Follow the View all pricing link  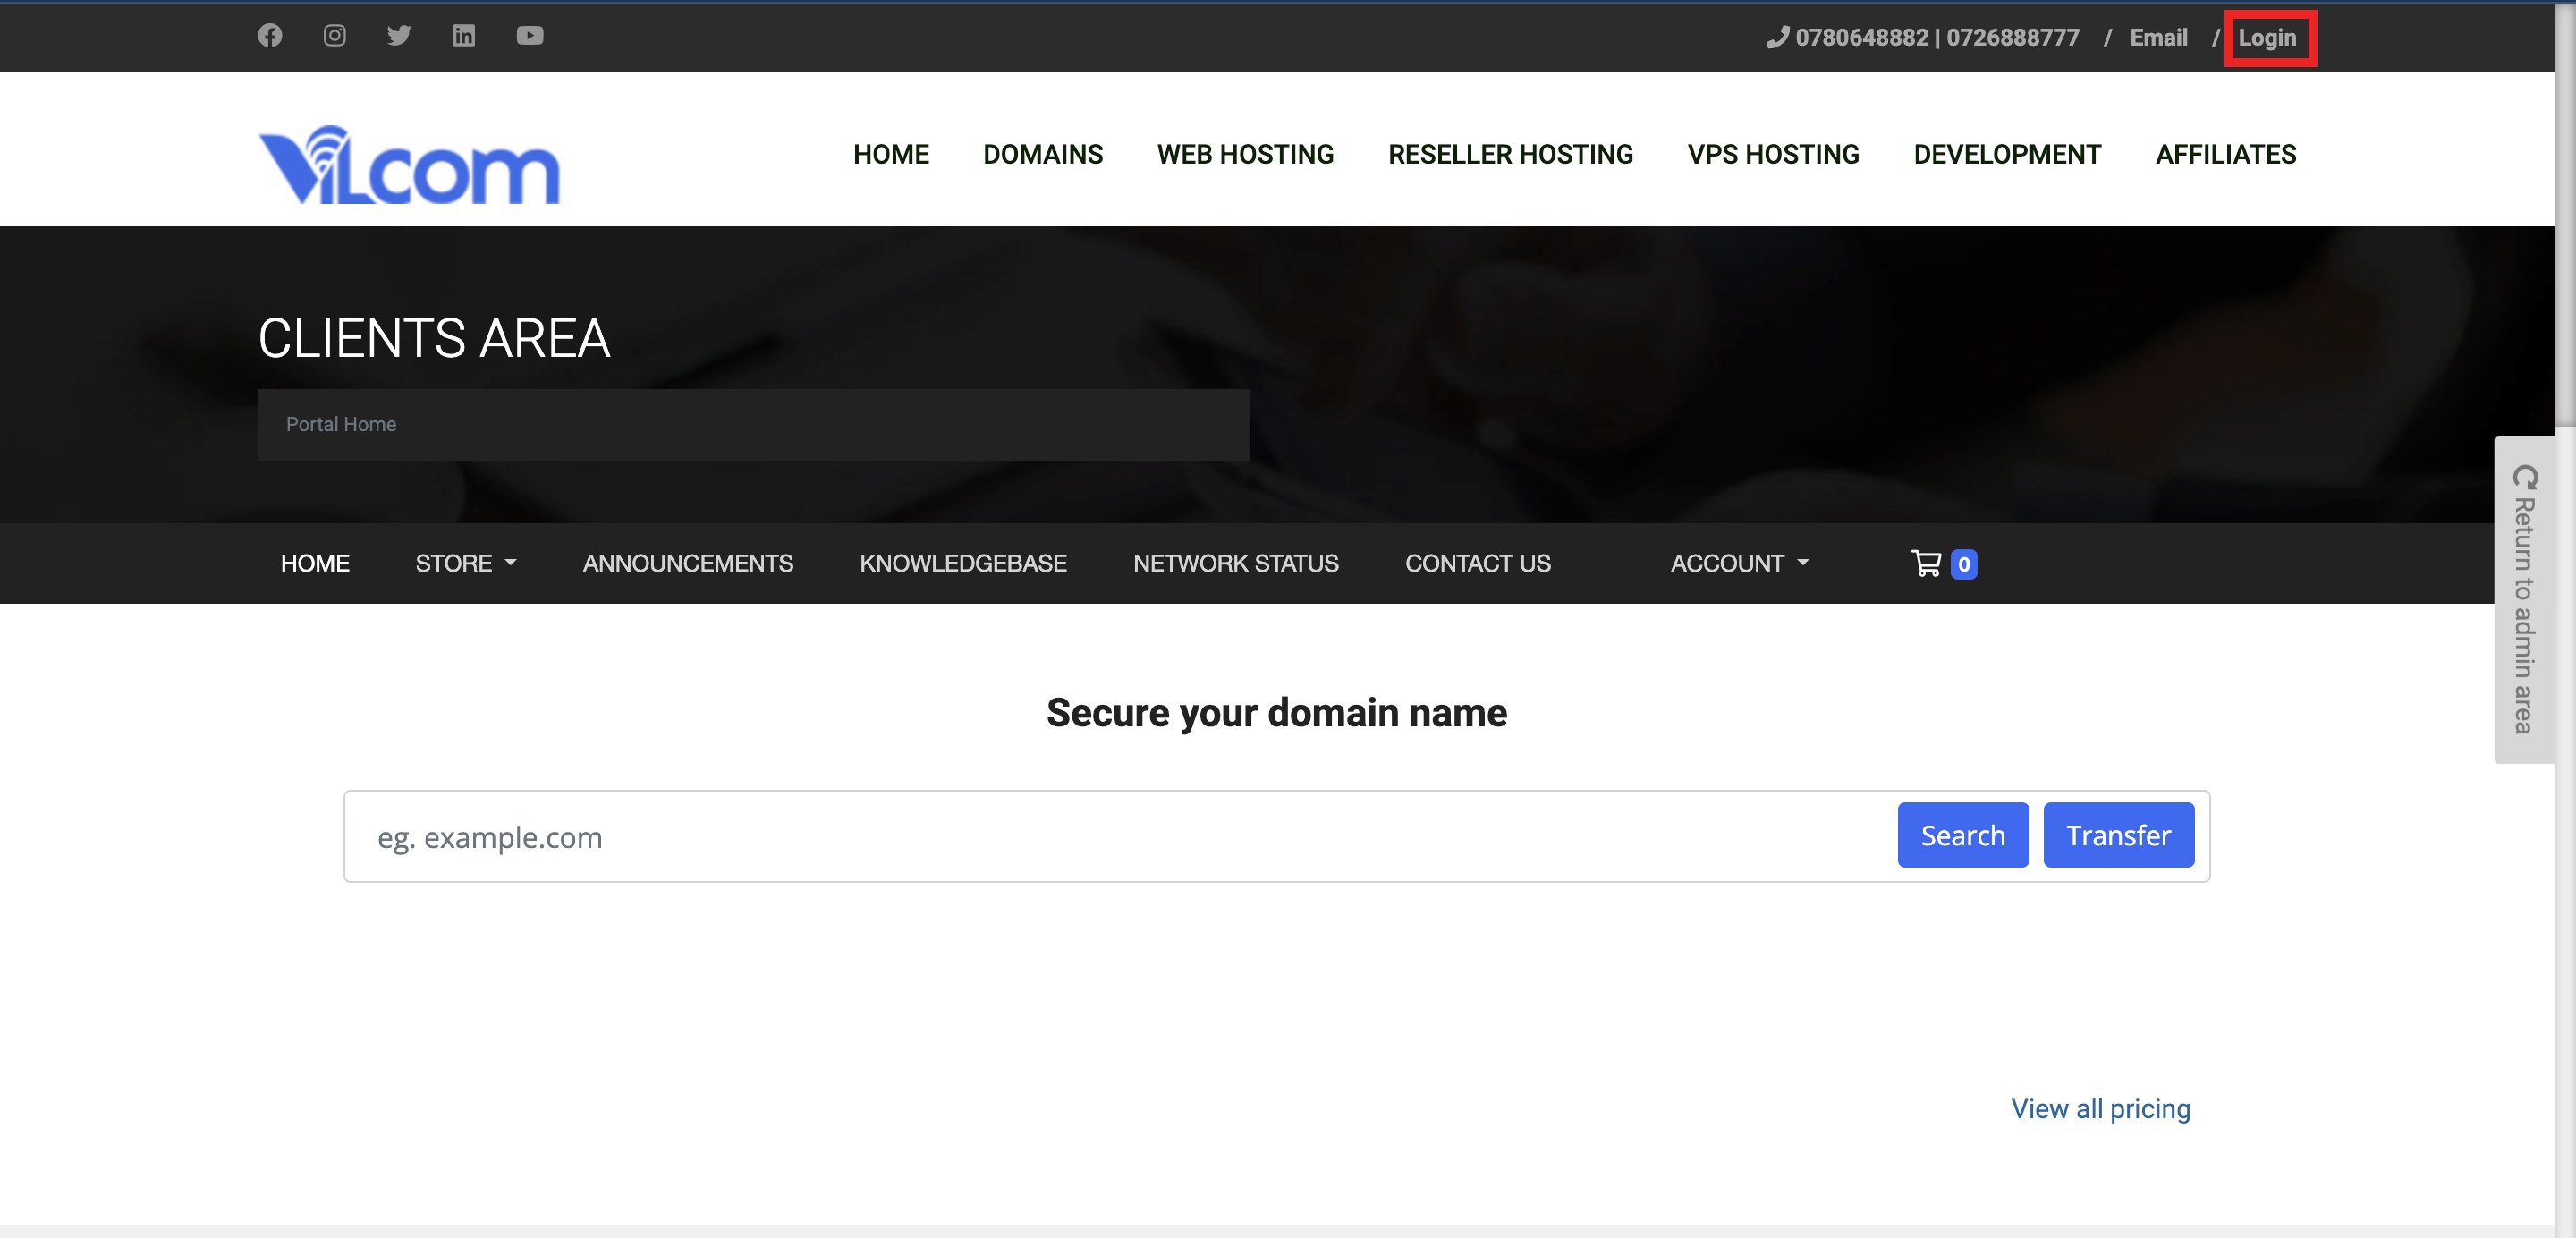click(2100, 1109)
